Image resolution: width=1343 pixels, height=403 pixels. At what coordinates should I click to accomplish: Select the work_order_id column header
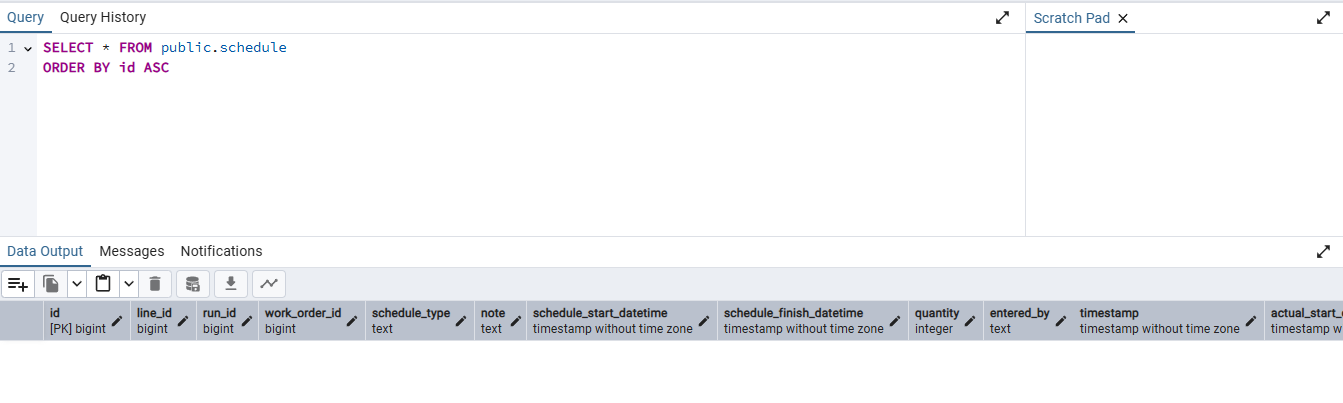302,320
